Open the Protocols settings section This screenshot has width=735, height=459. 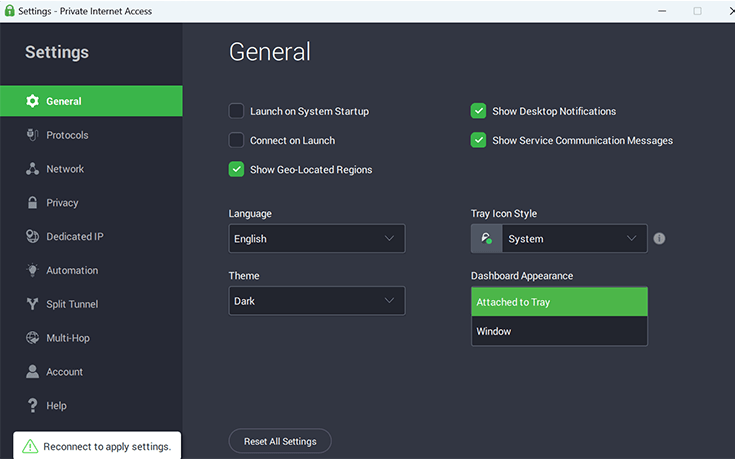(91, 135)
